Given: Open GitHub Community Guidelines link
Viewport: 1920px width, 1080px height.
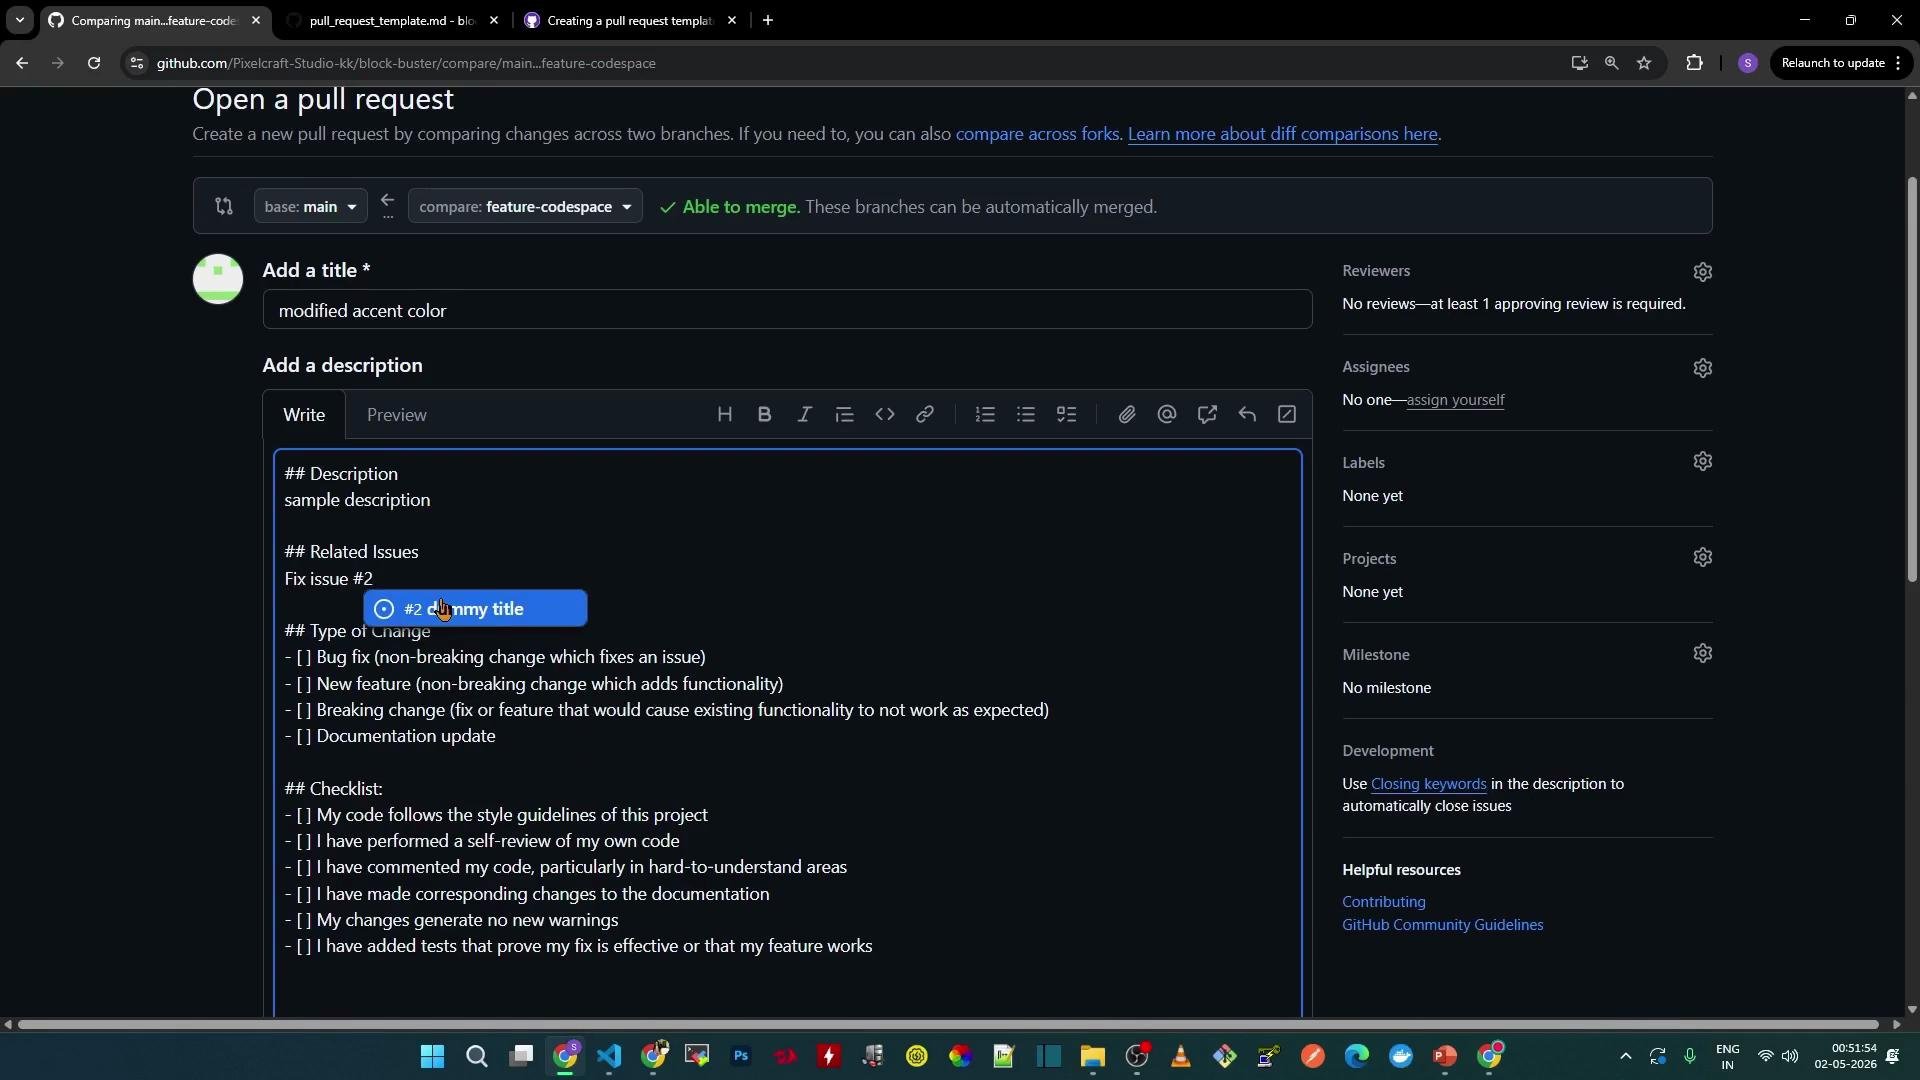Looking at the screenshot, I should 1442,925.
